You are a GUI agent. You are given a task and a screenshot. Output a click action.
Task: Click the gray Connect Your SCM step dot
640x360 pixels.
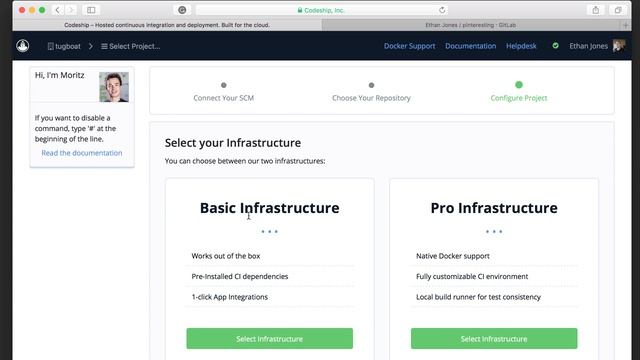click(x=224, y=85)
